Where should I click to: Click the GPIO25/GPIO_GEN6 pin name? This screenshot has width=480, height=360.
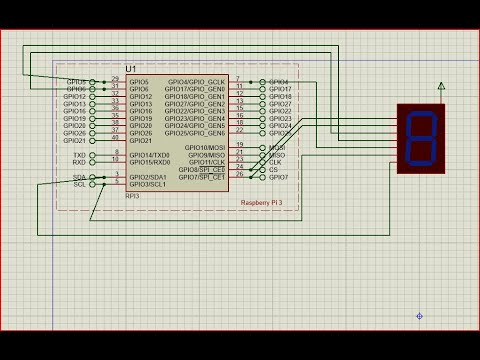point(195,133)
